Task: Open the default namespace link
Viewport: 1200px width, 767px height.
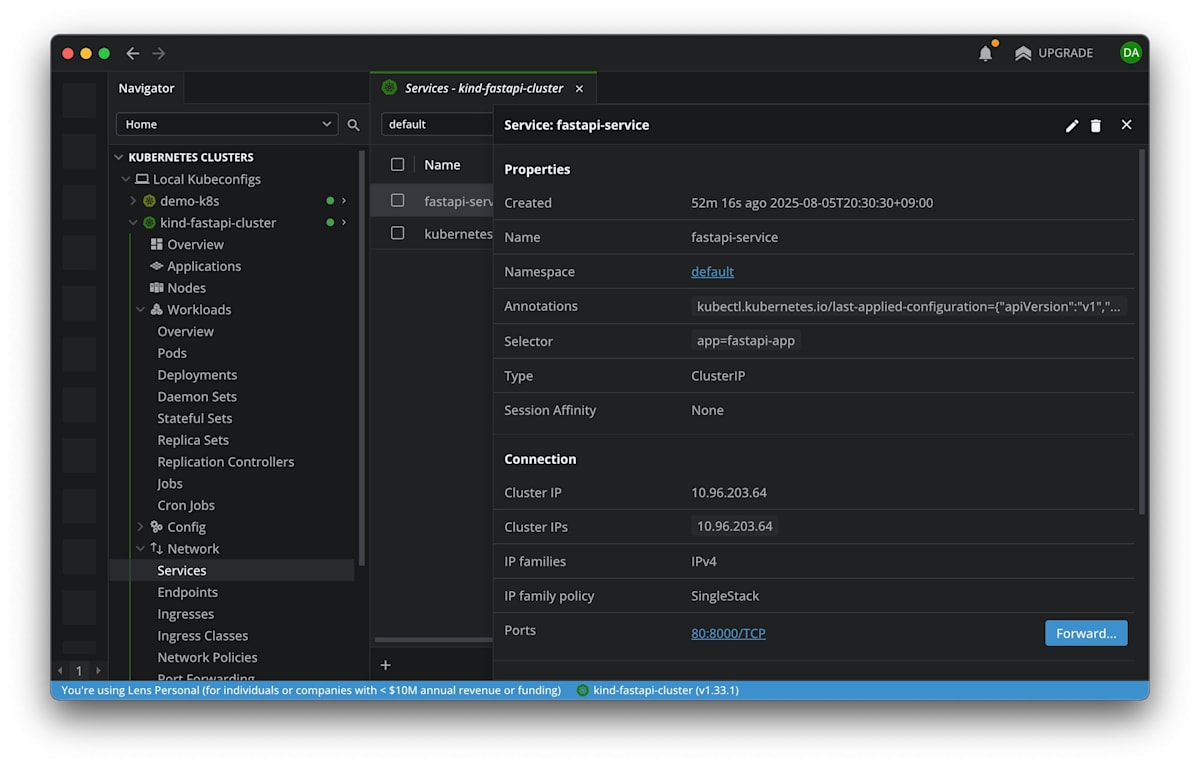Action: 712,272
